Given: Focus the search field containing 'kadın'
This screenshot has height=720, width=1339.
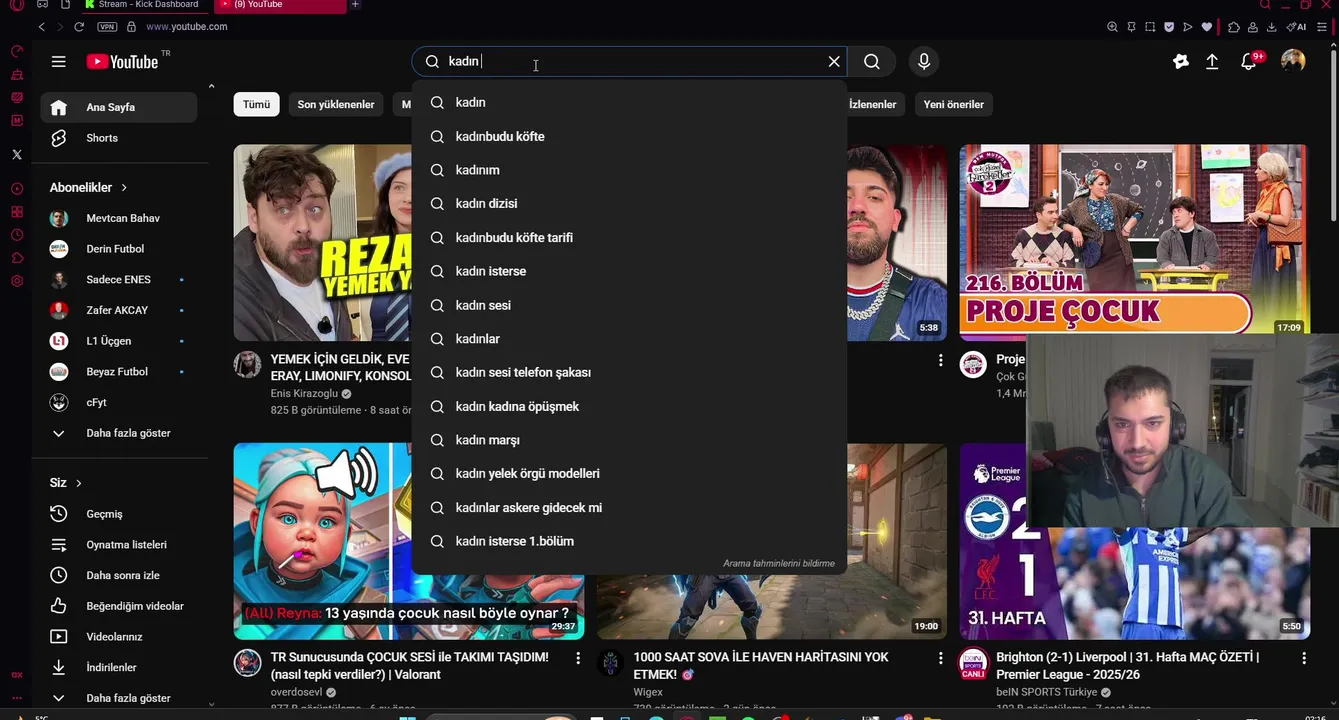Looking at the screenshot, I should coord(630,62).
